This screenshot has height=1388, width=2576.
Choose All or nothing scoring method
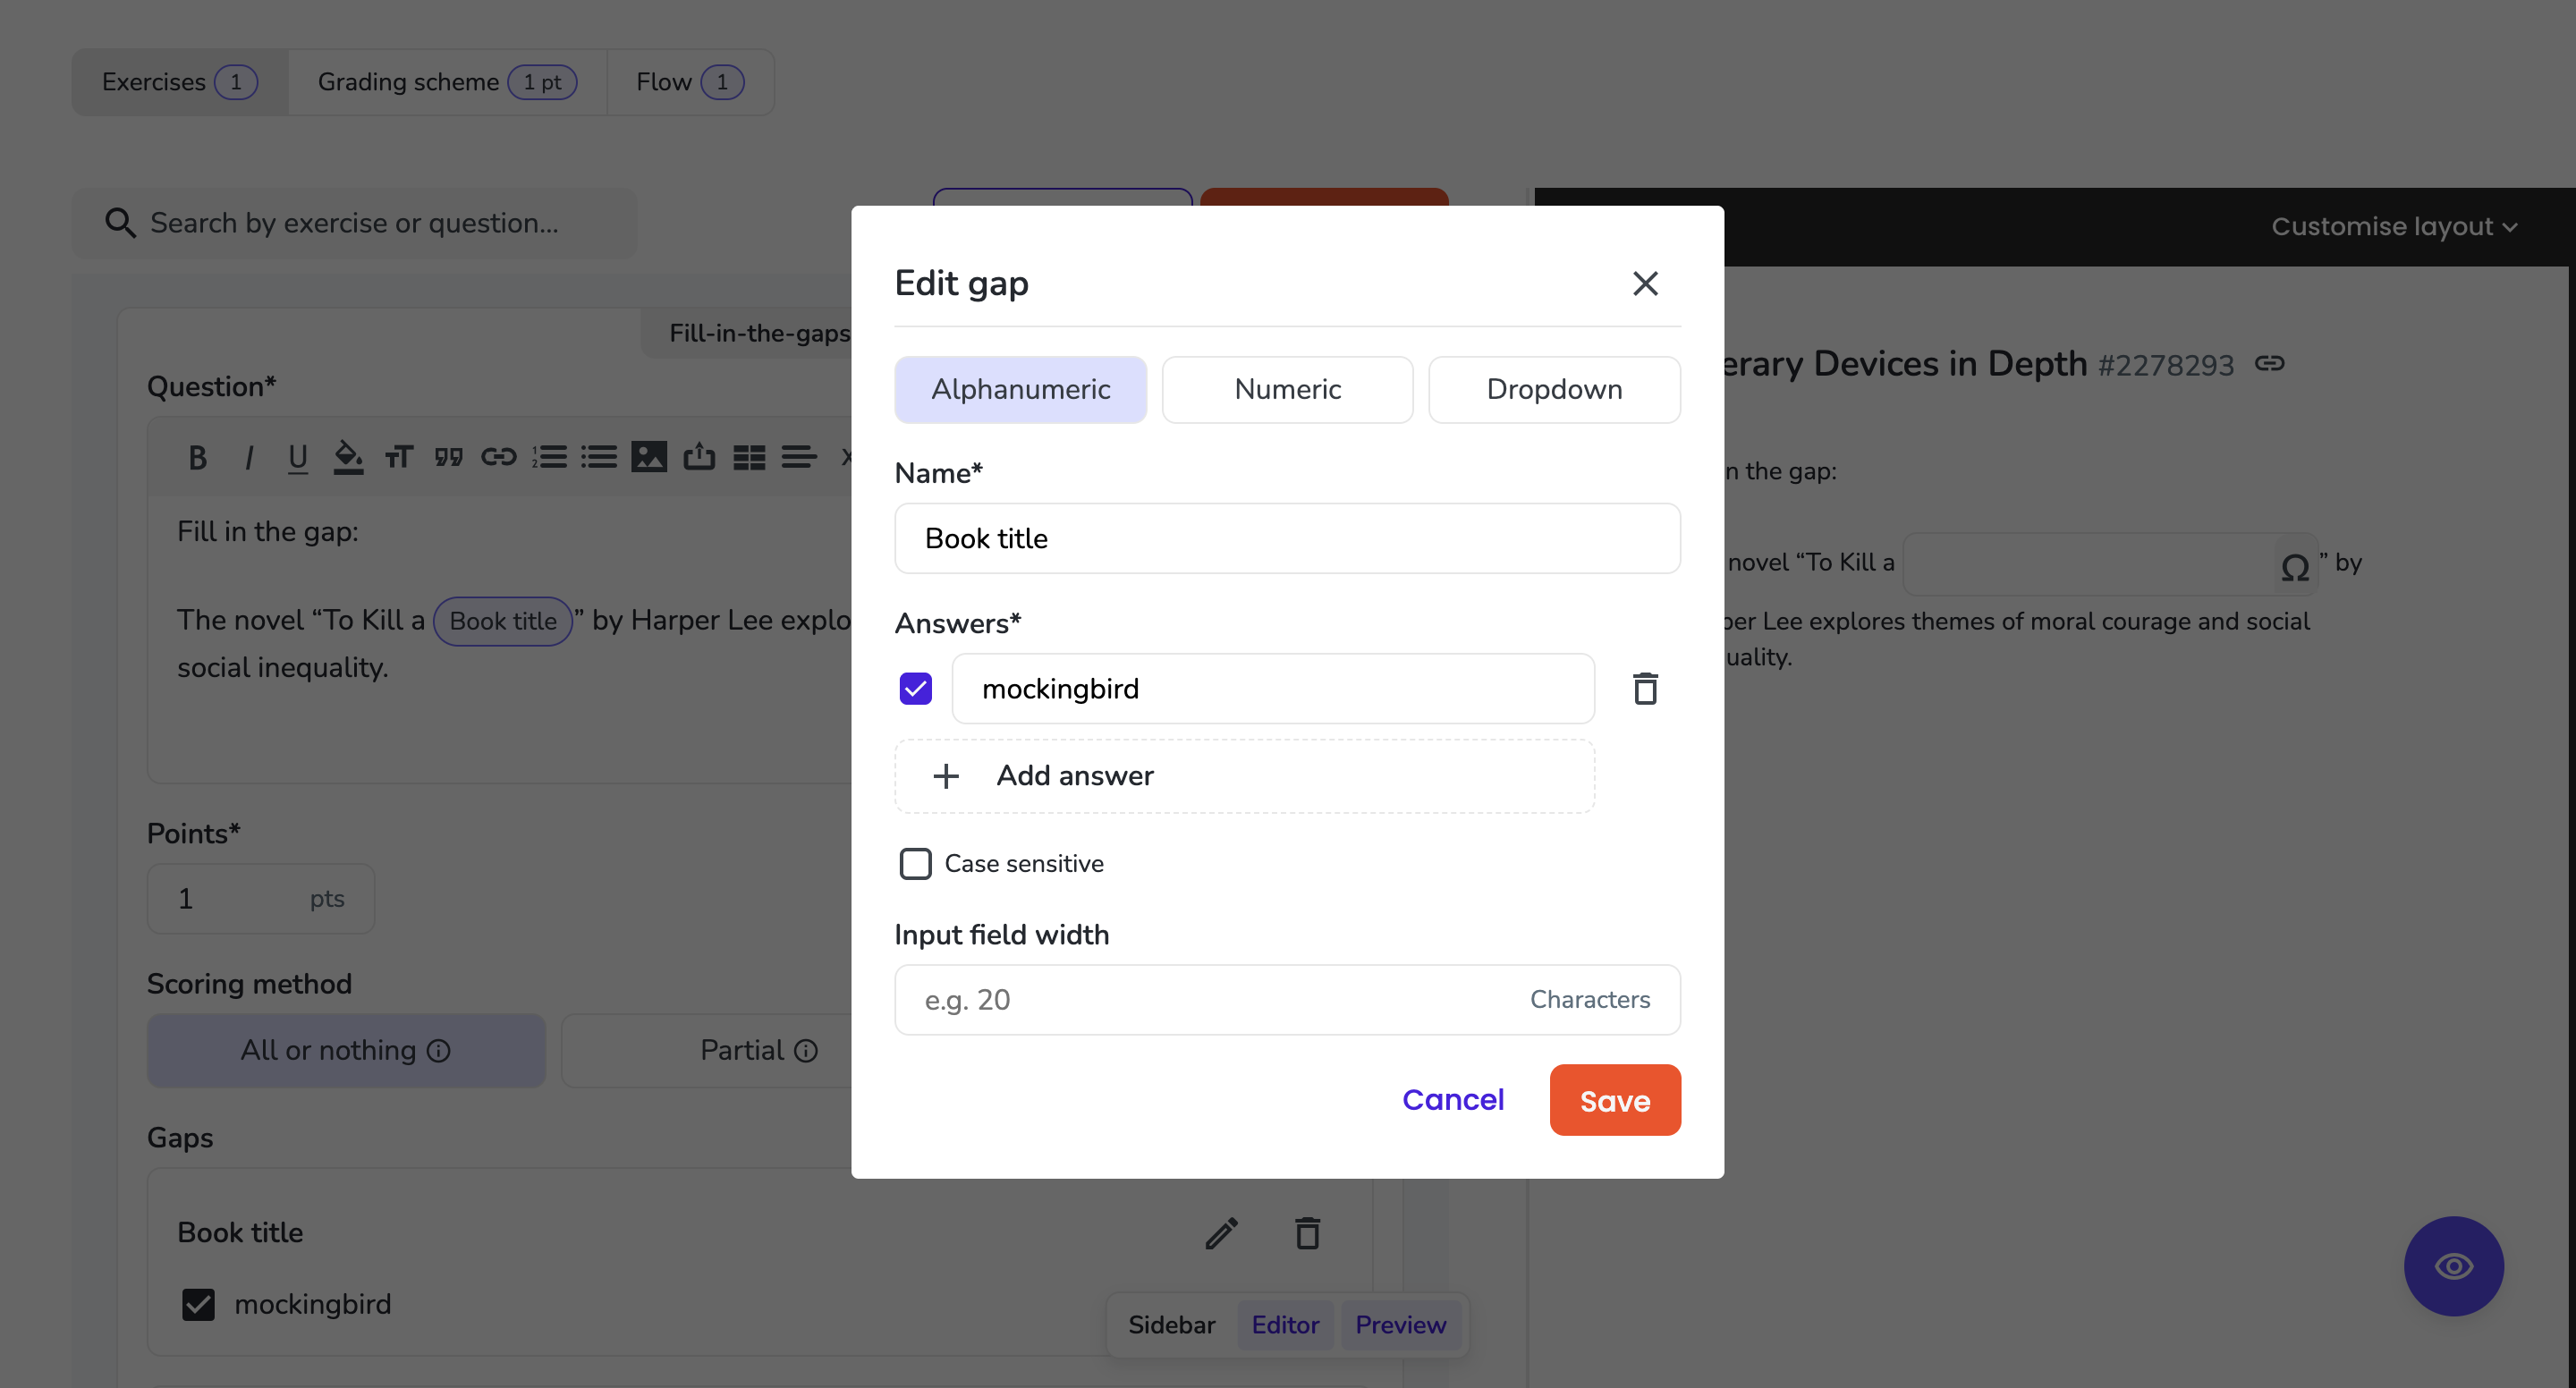tap(346, 1051)
